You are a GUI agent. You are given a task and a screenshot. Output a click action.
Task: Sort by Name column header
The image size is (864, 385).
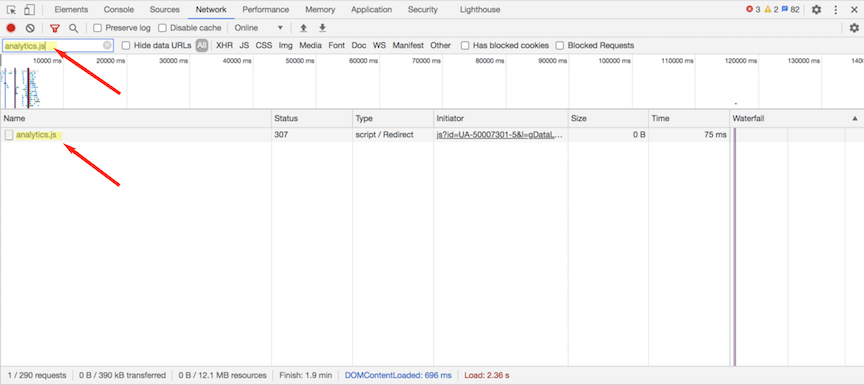click(136, 118)
